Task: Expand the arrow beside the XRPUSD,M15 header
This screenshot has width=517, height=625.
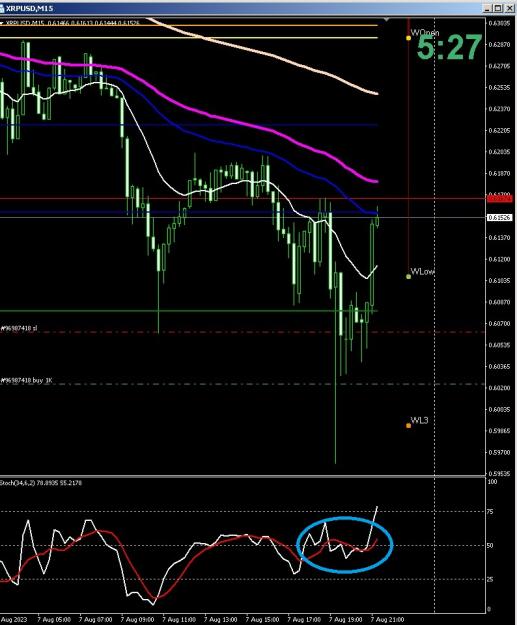Action: click(2, 23)
